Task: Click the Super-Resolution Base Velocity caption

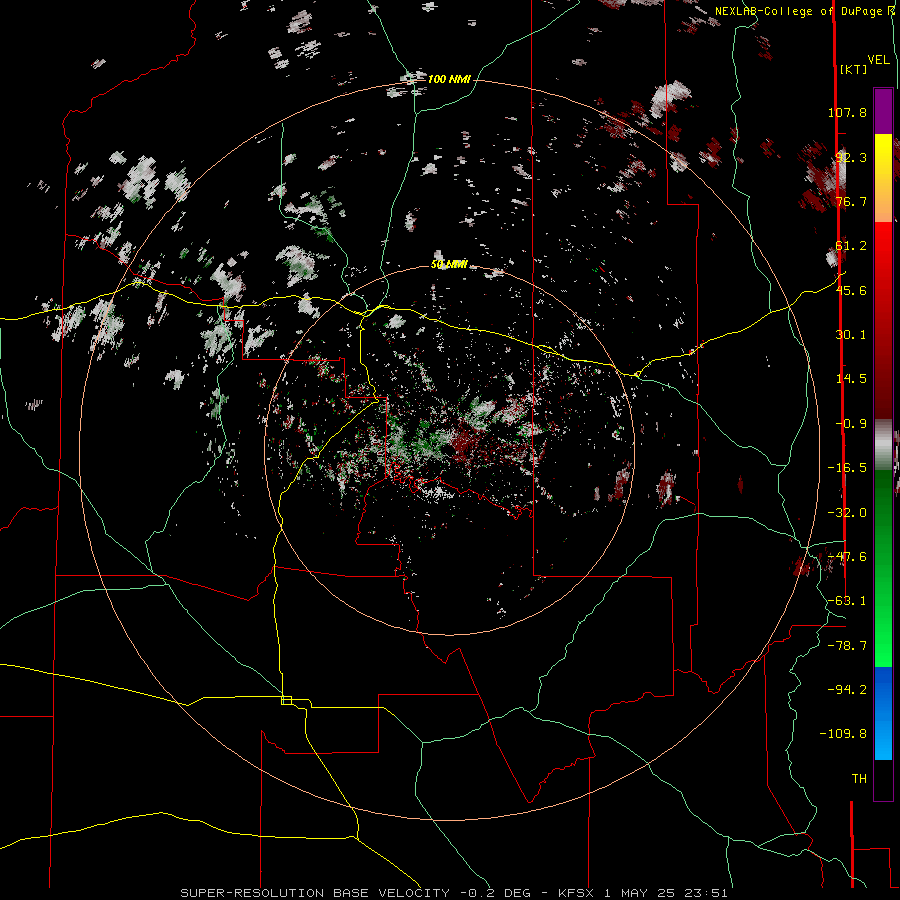Action: tap(454, 893)
